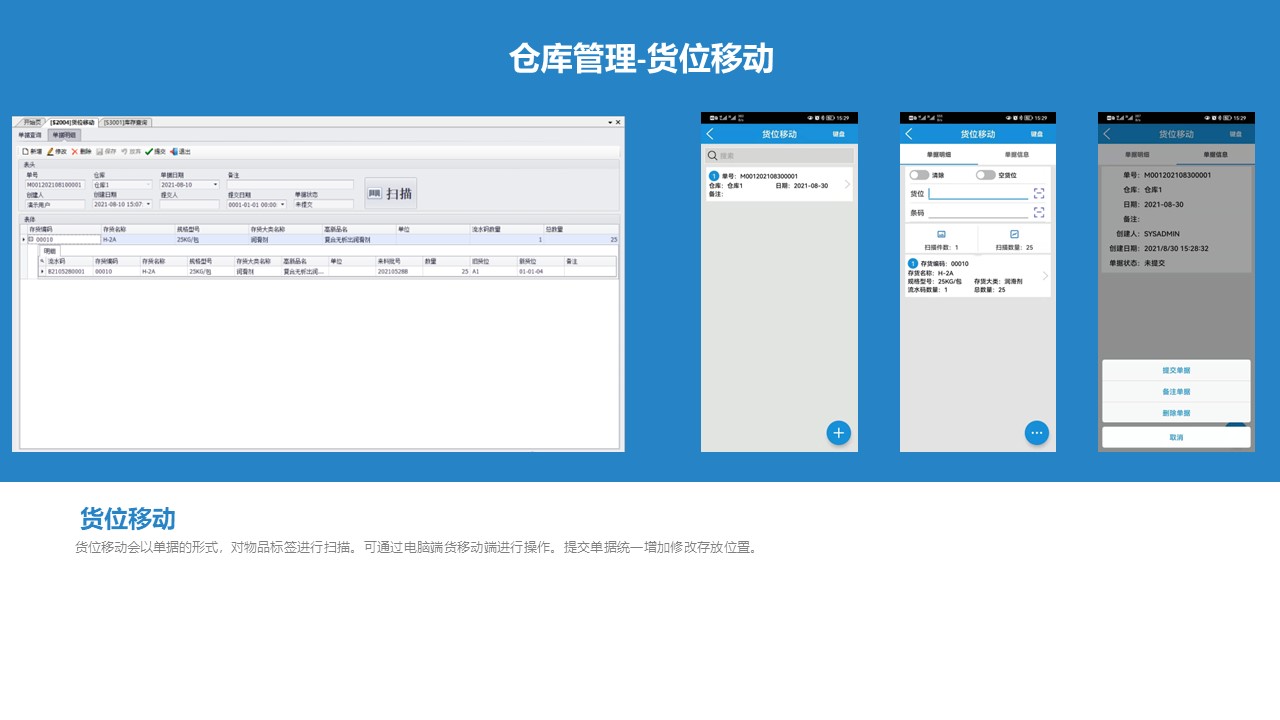
Task: Click the 新增 (New) toolbar icon
Action: [x=25, y=151]
